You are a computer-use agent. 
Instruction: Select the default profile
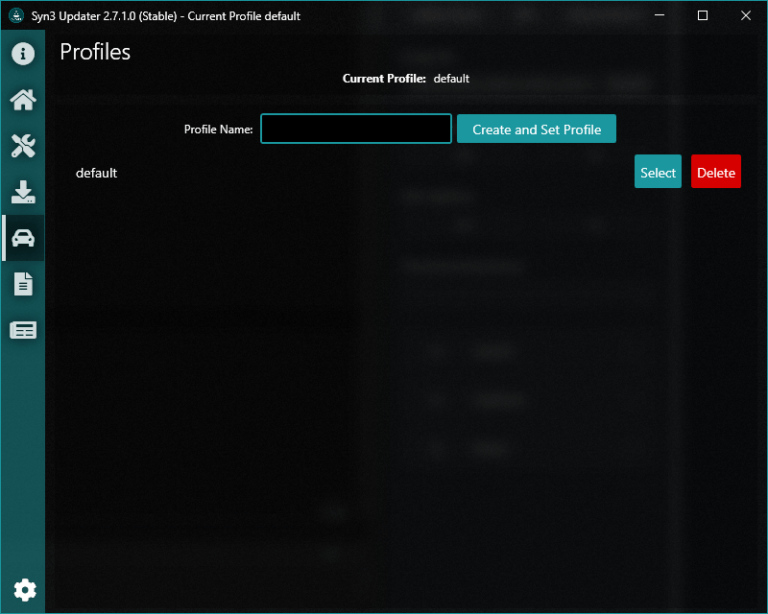point(658,171)
